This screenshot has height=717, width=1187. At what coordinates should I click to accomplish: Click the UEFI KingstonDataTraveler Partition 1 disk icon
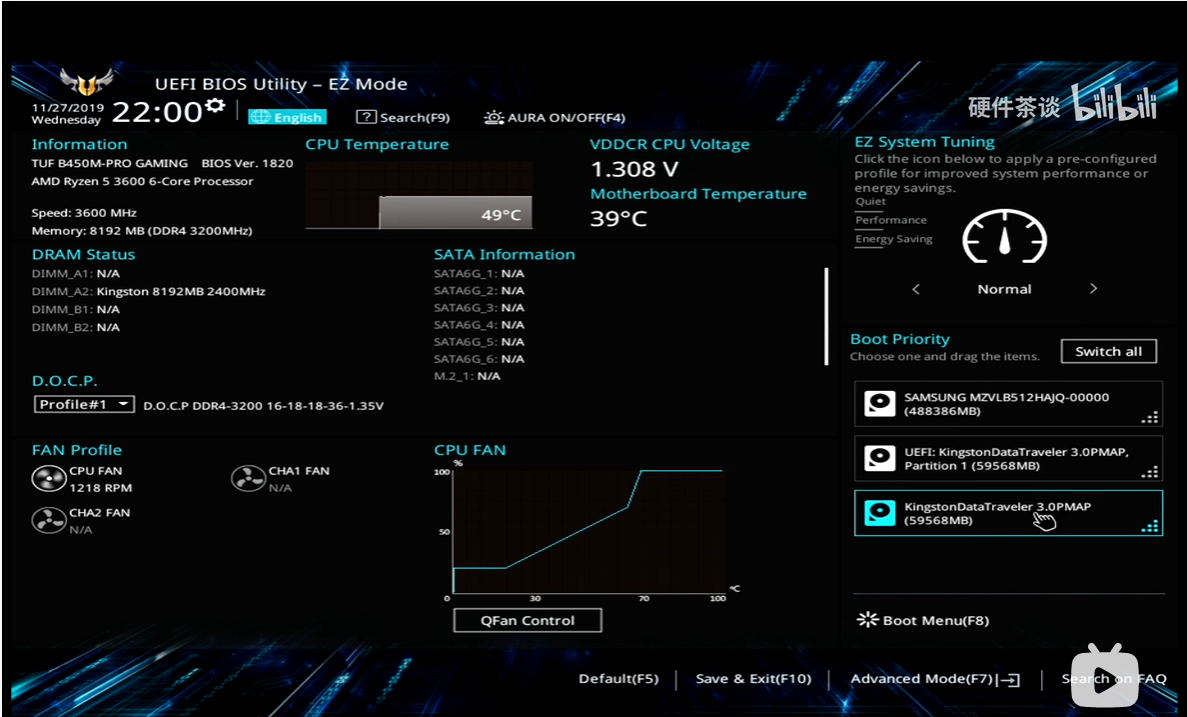[x=880, y=458]
